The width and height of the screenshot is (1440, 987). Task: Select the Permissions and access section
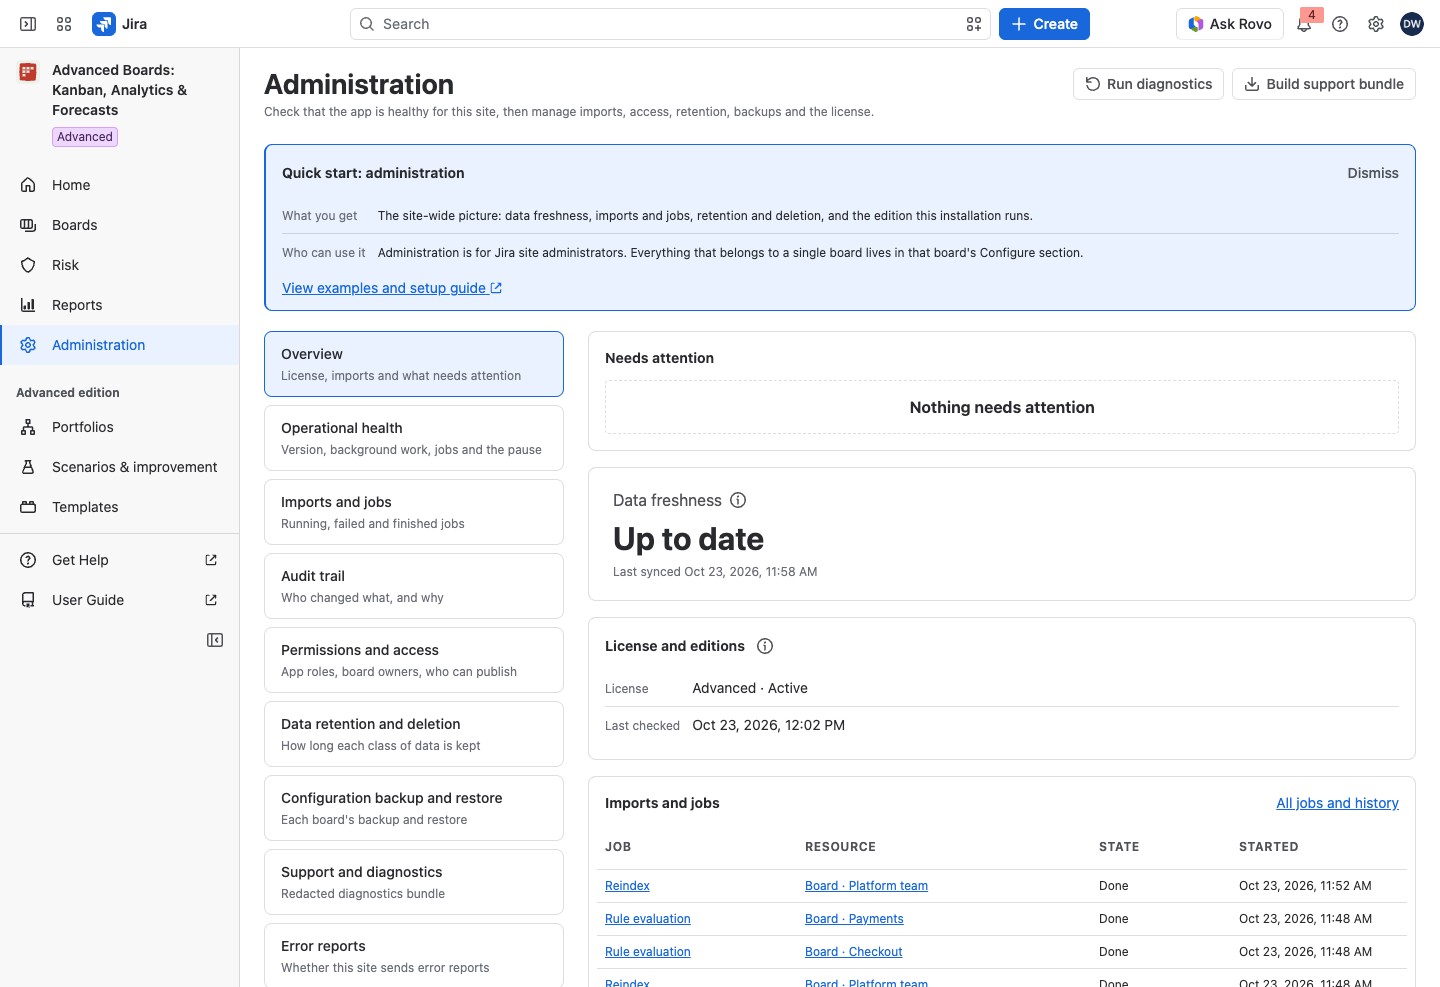(414, 660)
